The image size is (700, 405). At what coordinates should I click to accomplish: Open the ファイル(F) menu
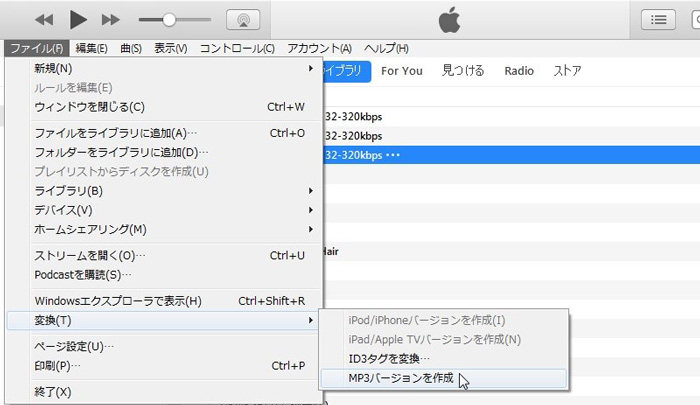point(37,48)
